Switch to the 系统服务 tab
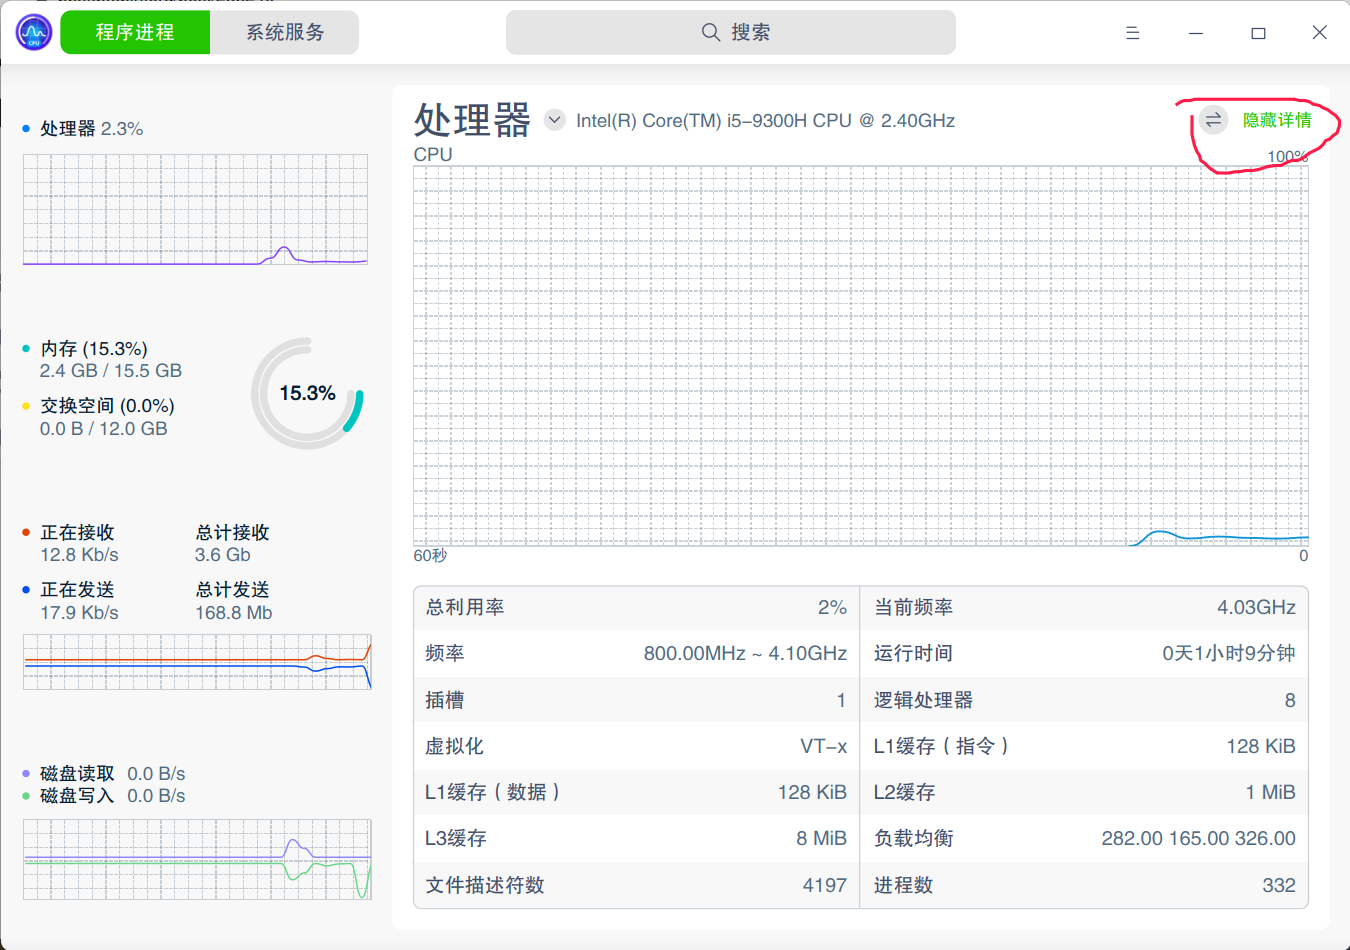Image resolution: width=1350 pixels, height=950 pixels. (285, 33)
